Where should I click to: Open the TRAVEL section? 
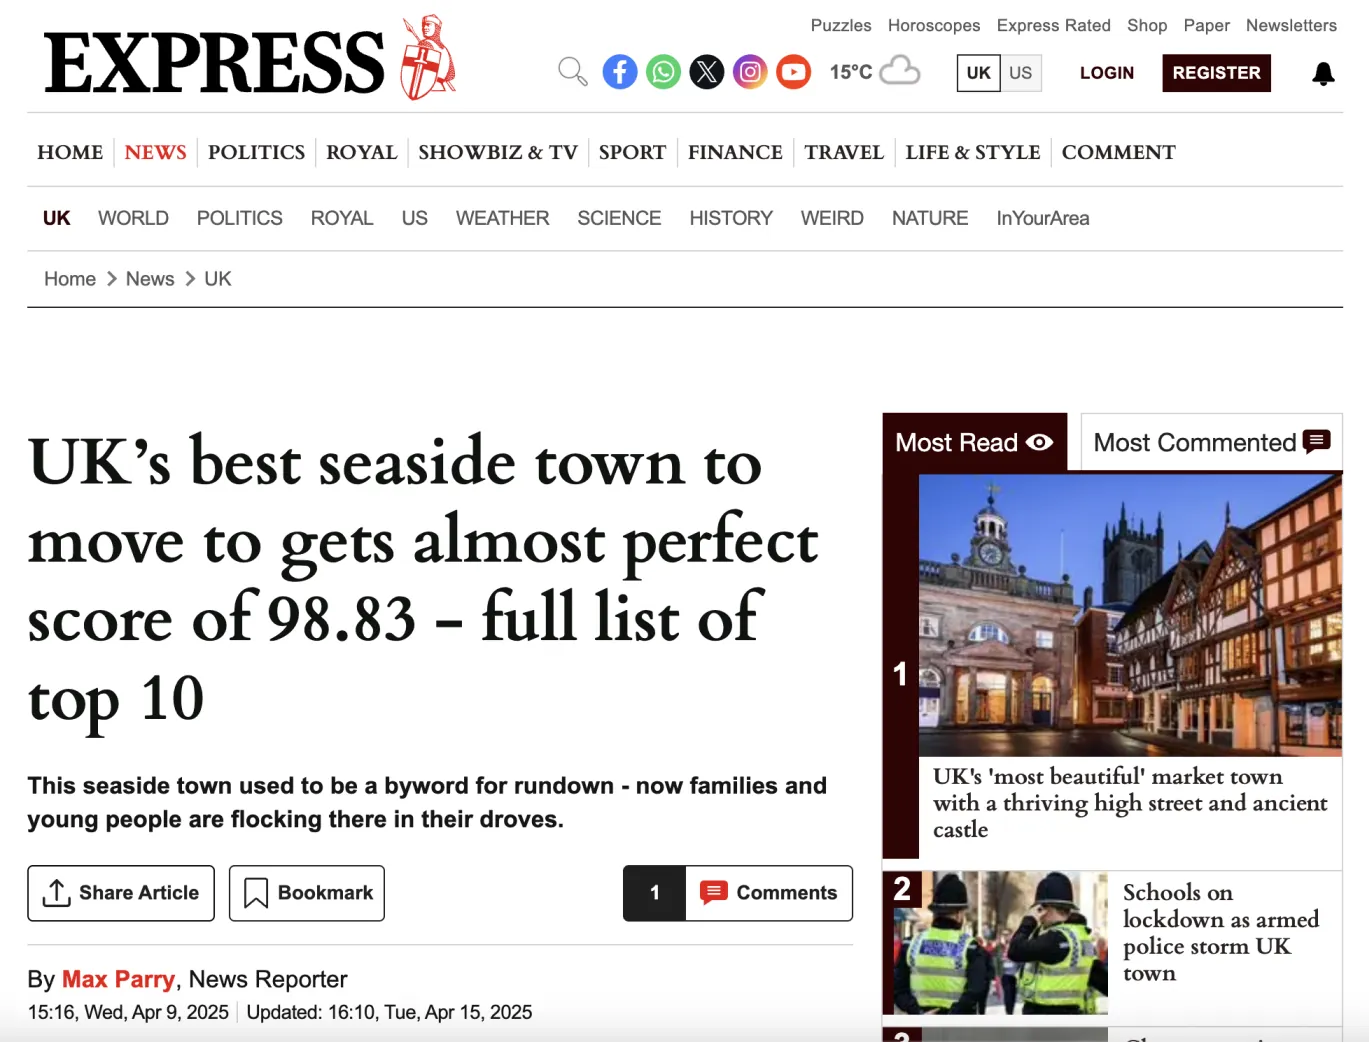[844, 152]
